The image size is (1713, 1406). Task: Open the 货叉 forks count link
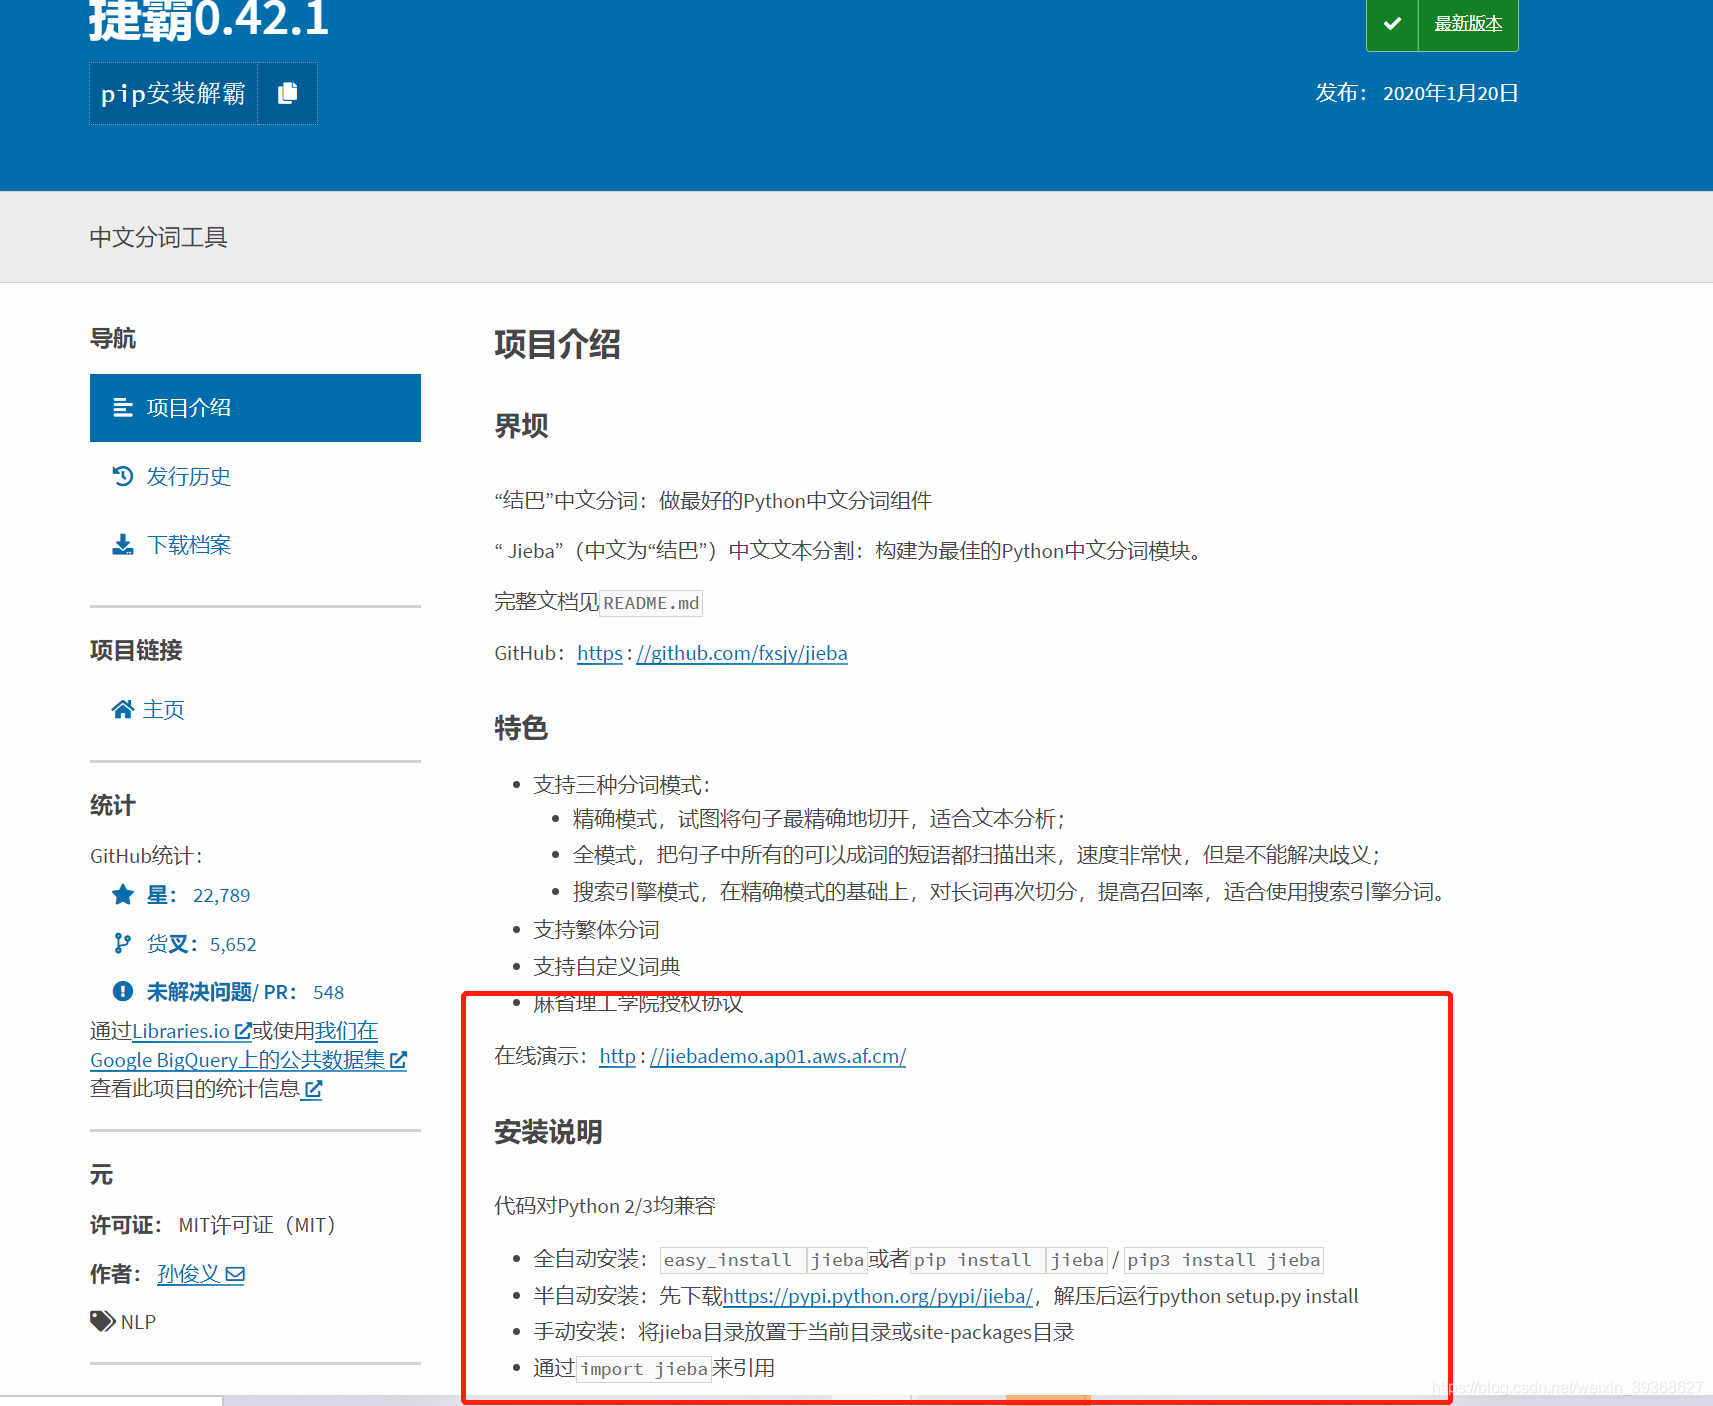pos(201,944)
